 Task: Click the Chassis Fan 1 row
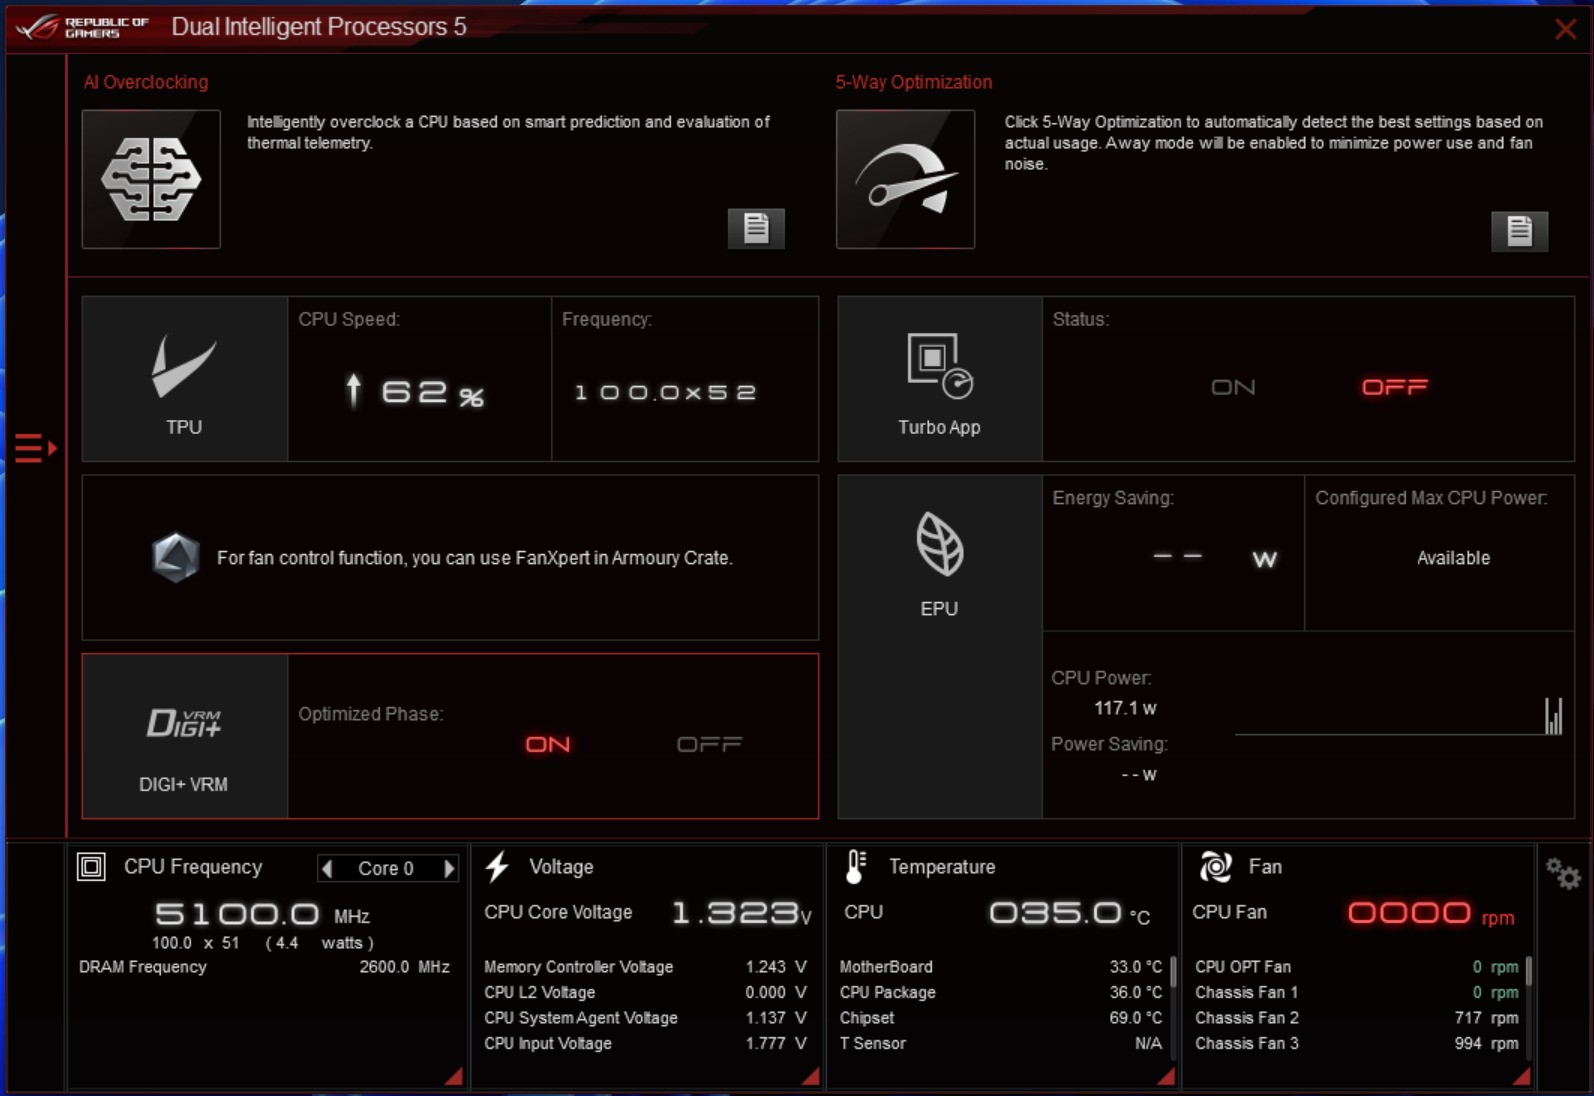[1357, 992]
